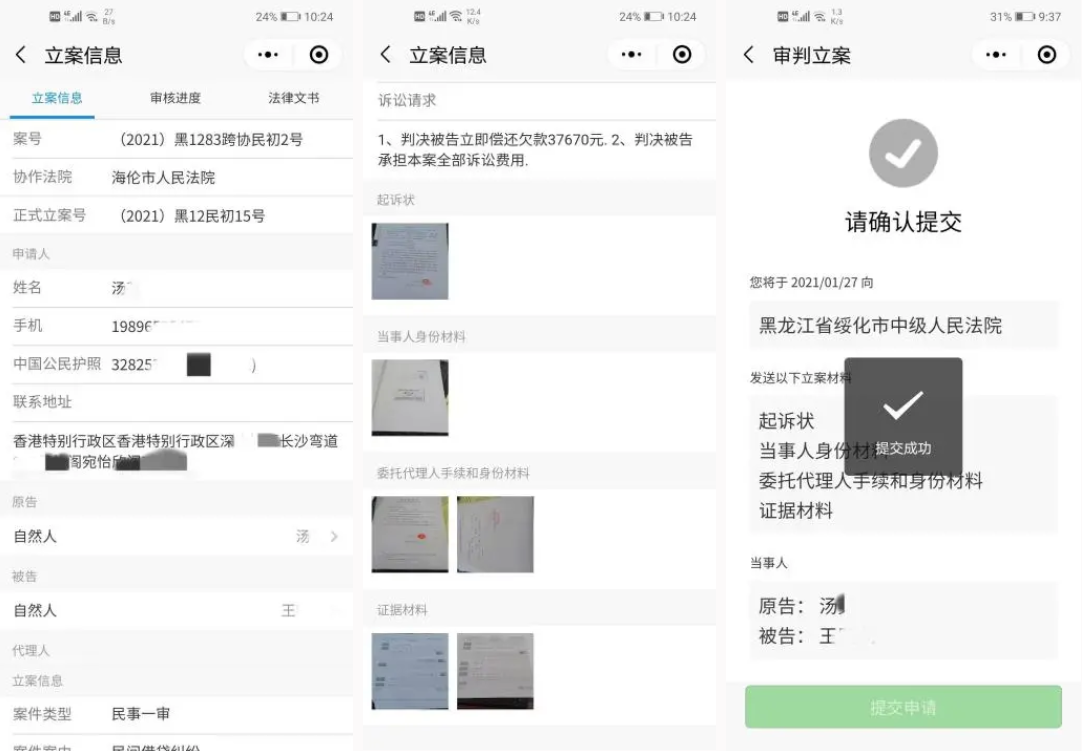
Task: Tap the 9:37 clock on the right screen
Action: click(x=1050, y=17)
